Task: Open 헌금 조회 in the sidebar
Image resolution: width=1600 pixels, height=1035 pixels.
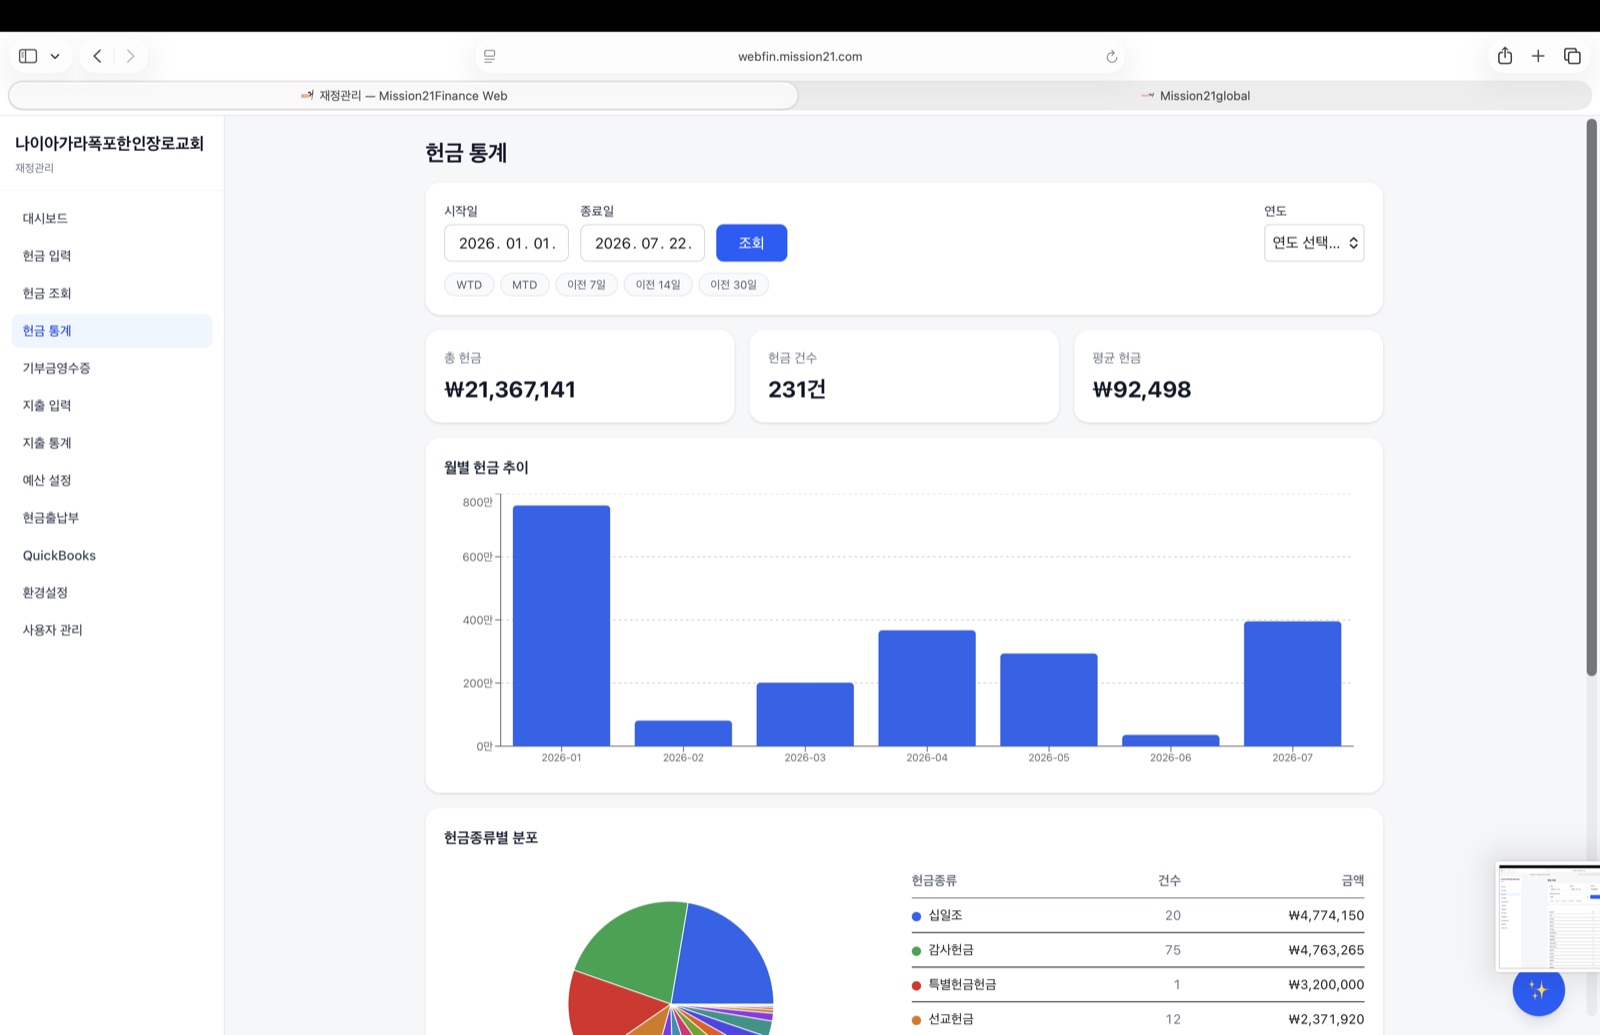Action: click(x=112, y=293)
